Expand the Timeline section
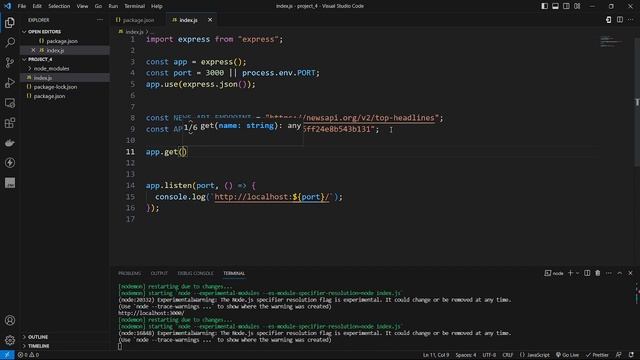Screen dimensions: 640x360 pos(39,346)
